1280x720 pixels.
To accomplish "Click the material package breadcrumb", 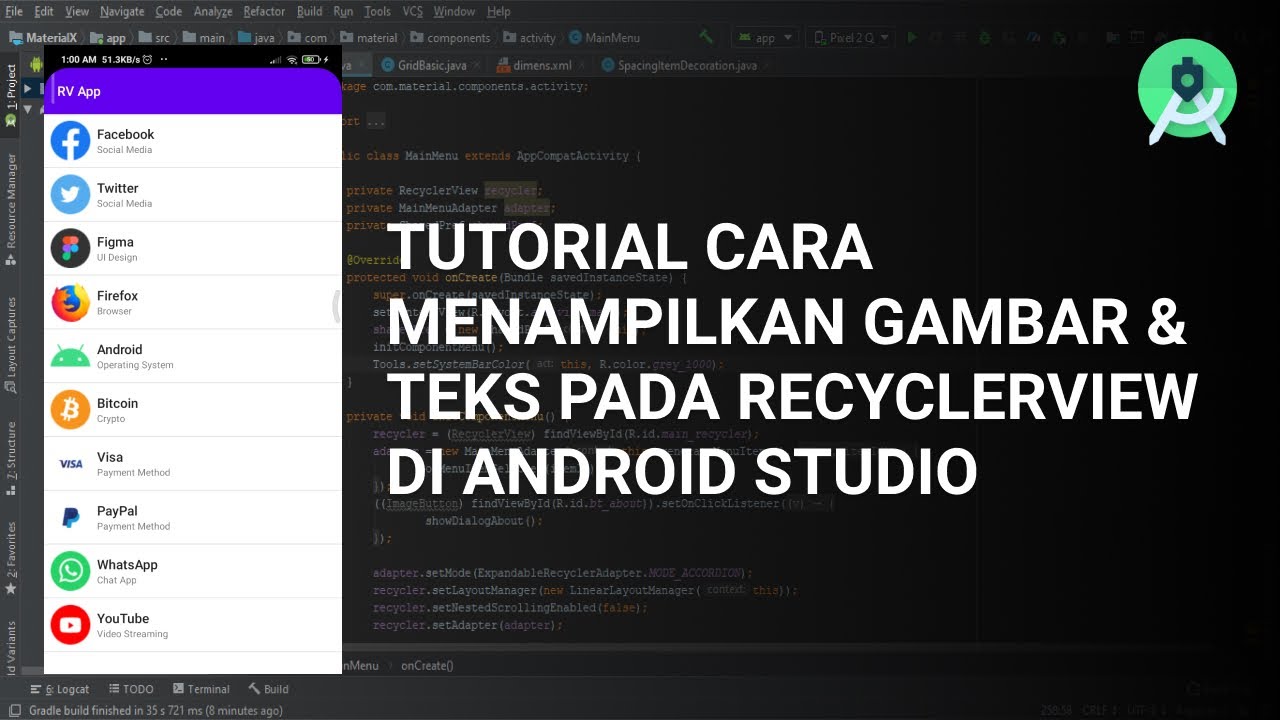I will click(369, 38).
